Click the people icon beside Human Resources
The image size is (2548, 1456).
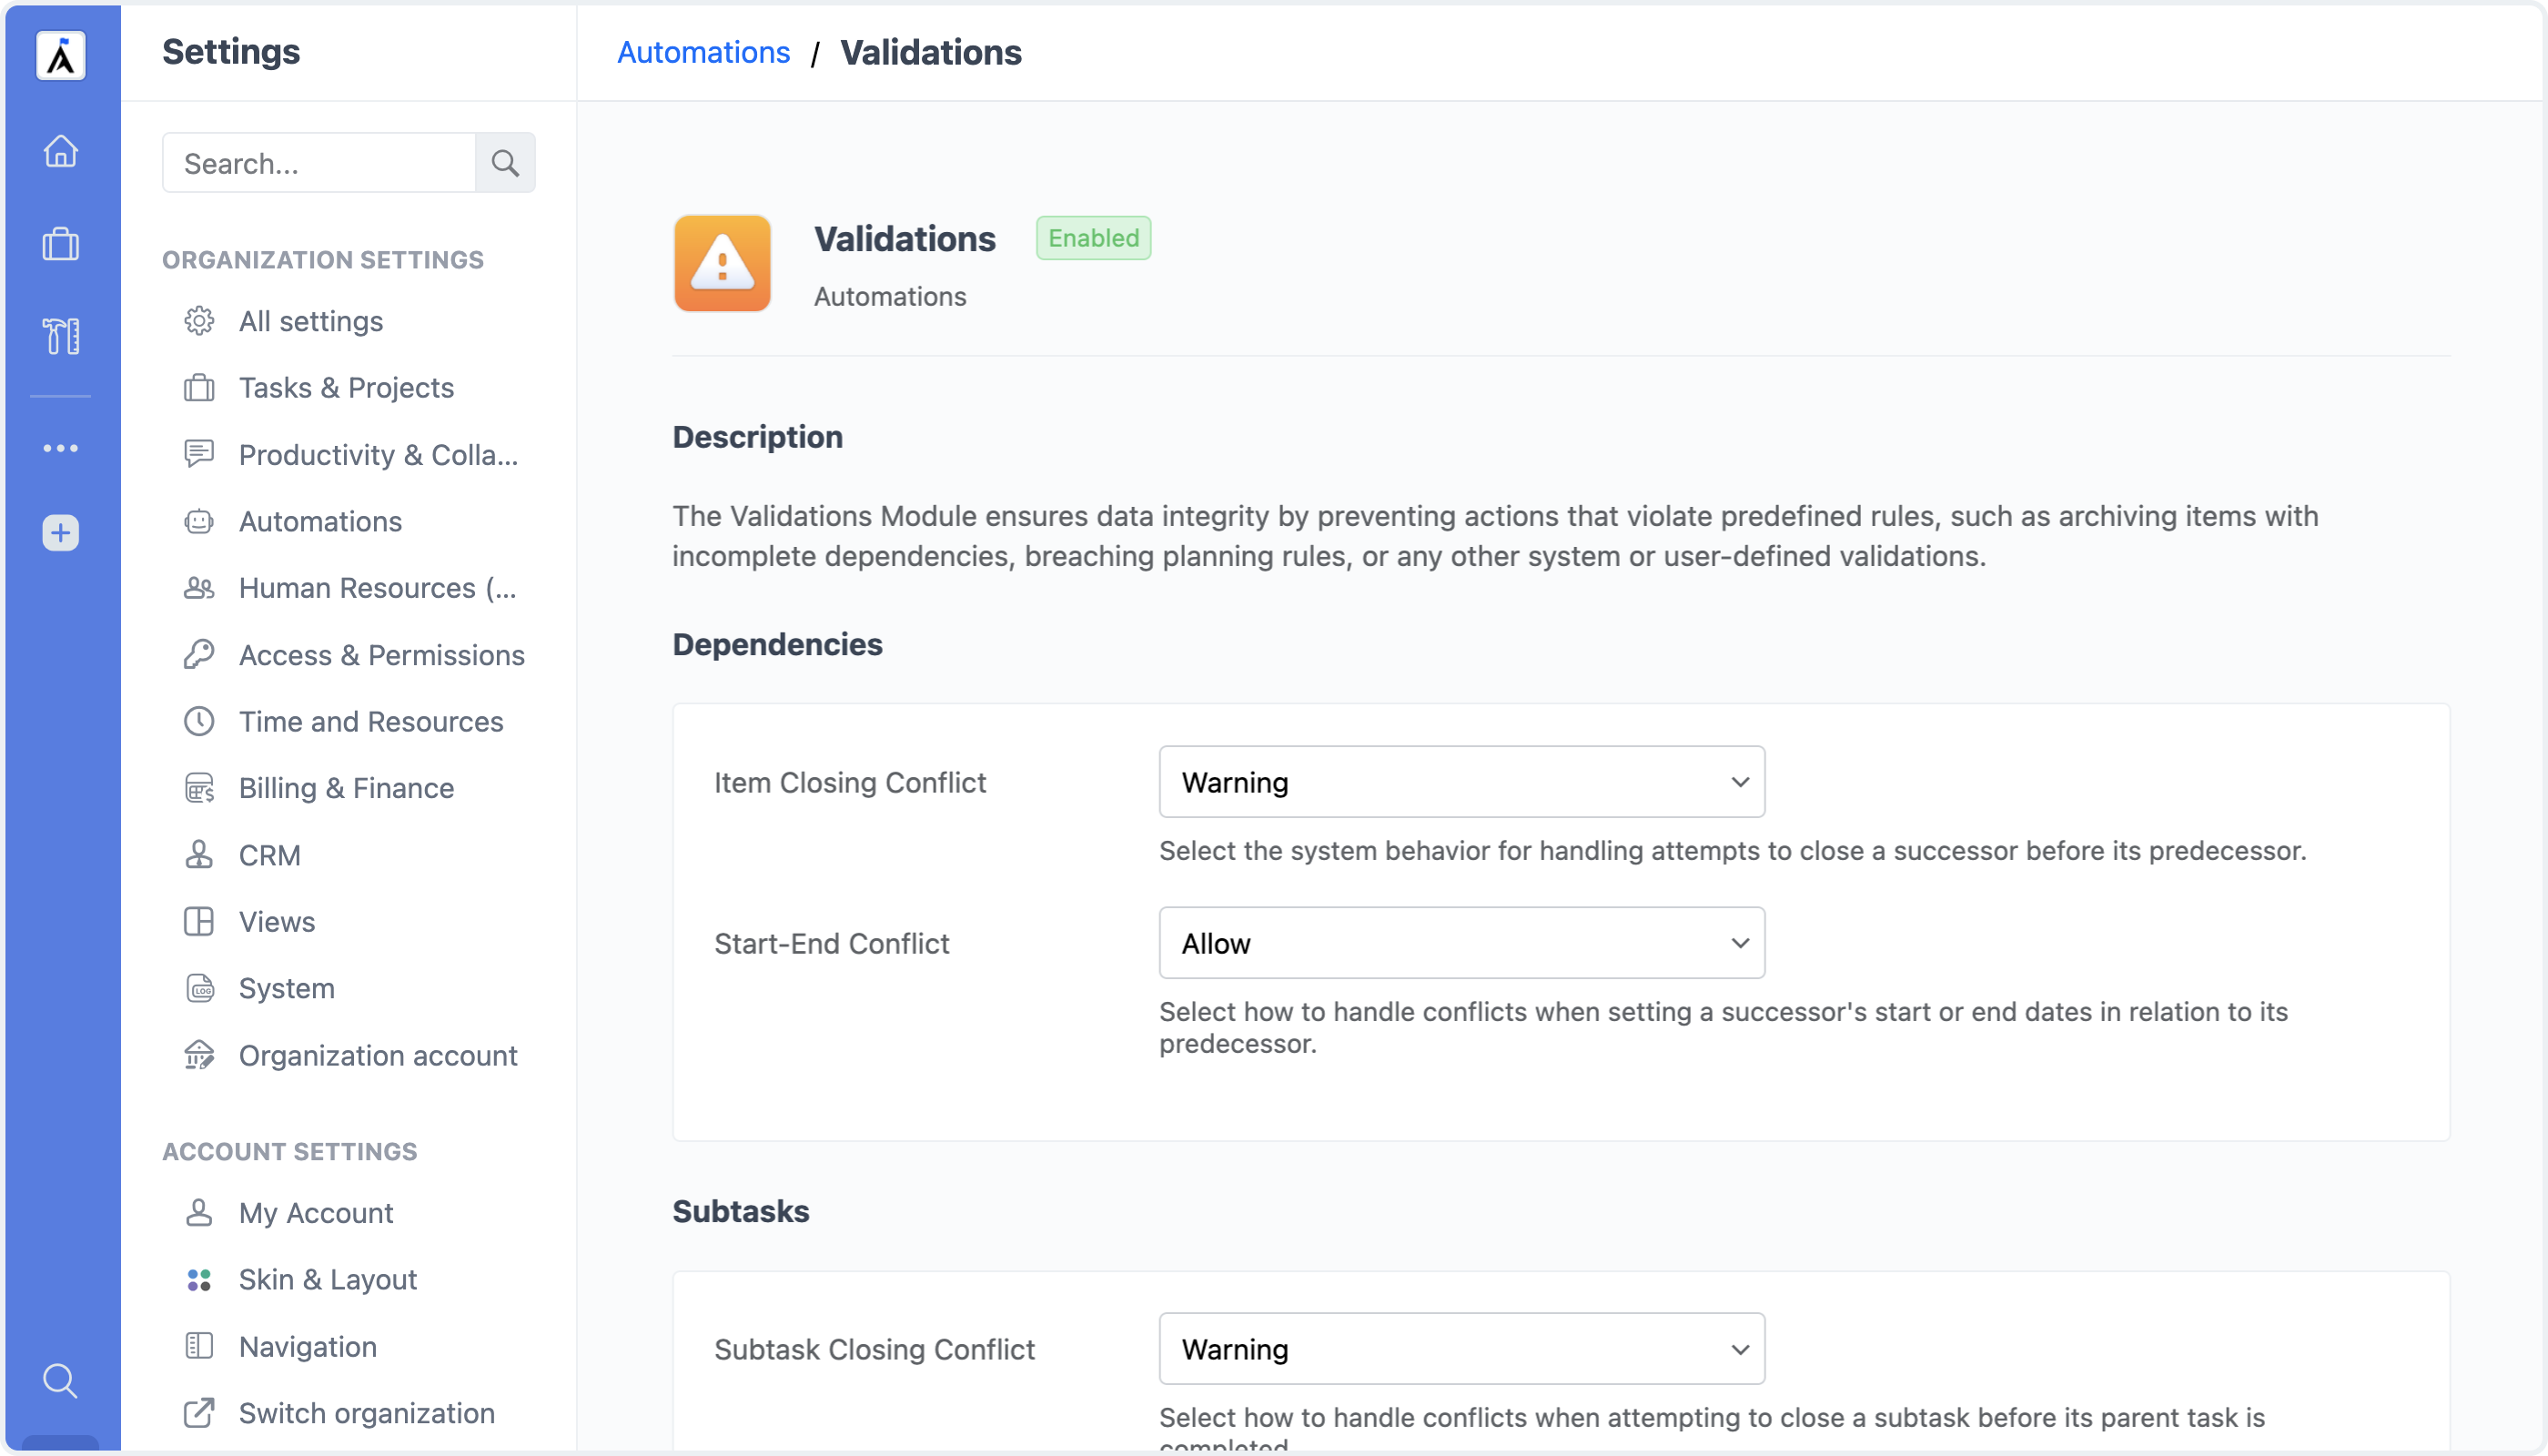point(199,588)
